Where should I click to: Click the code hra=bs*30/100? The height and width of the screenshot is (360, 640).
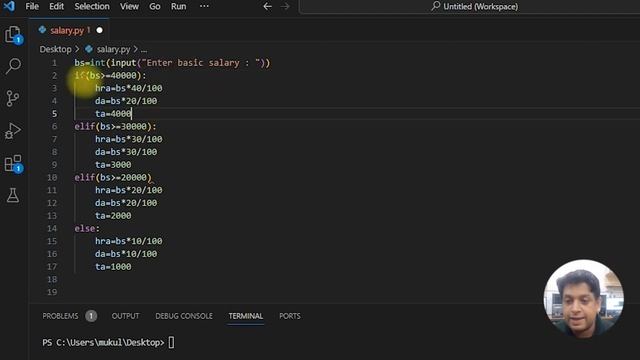129,139
